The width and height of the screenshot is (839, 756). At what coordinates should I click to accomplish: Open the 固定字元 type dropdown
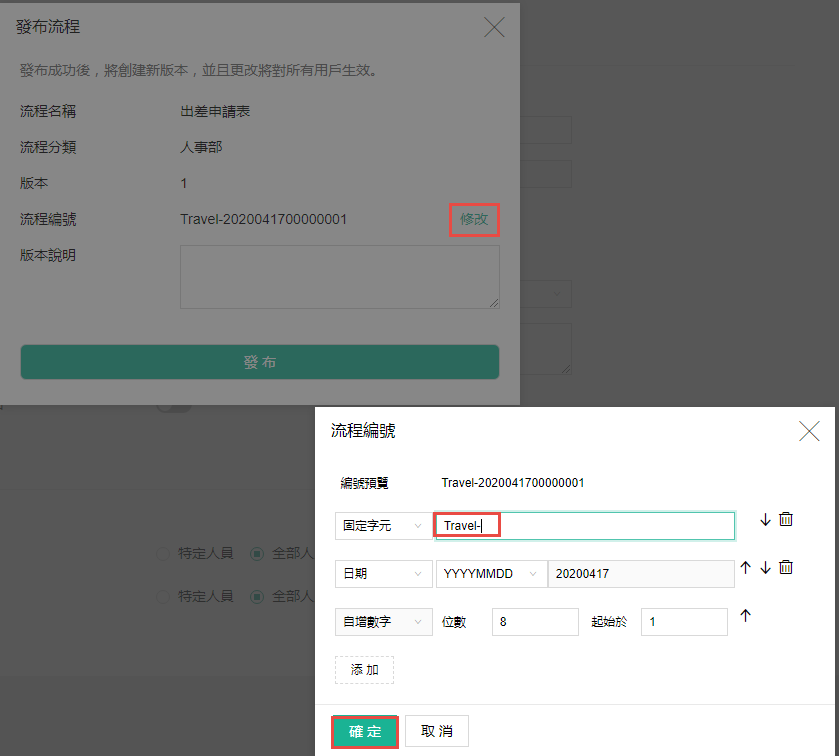click(383, 526)
